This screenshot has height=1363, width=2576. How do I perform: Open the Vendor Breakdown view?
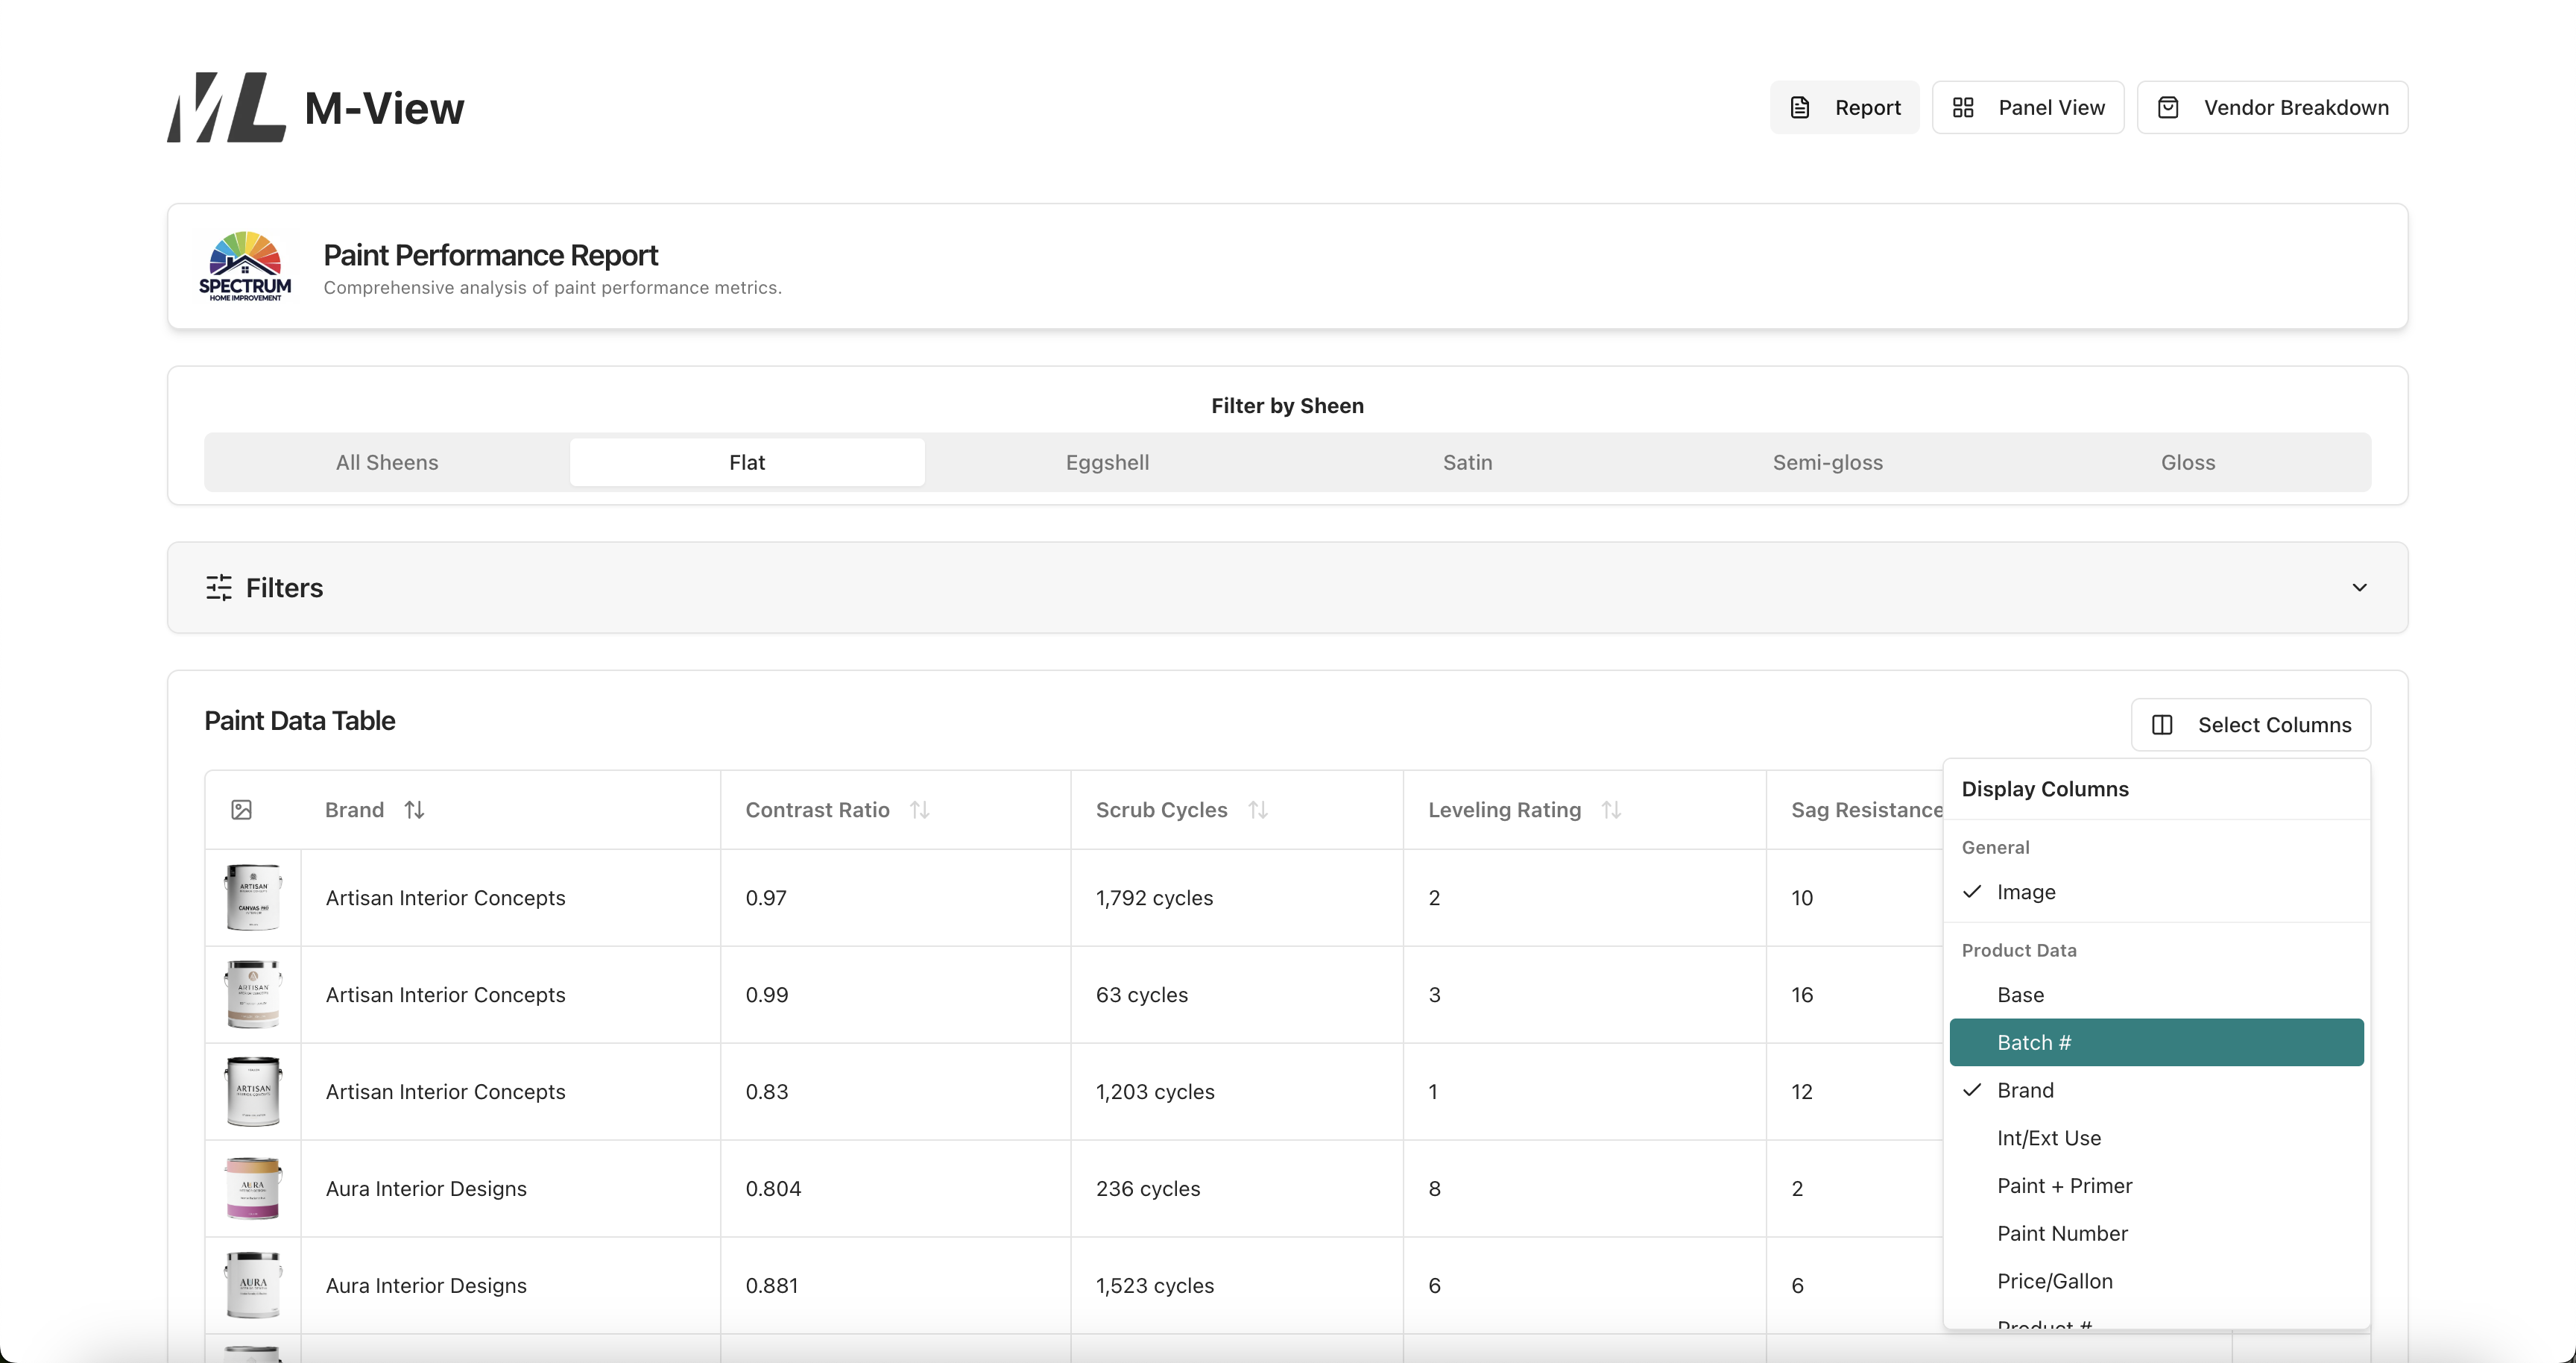click(x=2272, y=107)
